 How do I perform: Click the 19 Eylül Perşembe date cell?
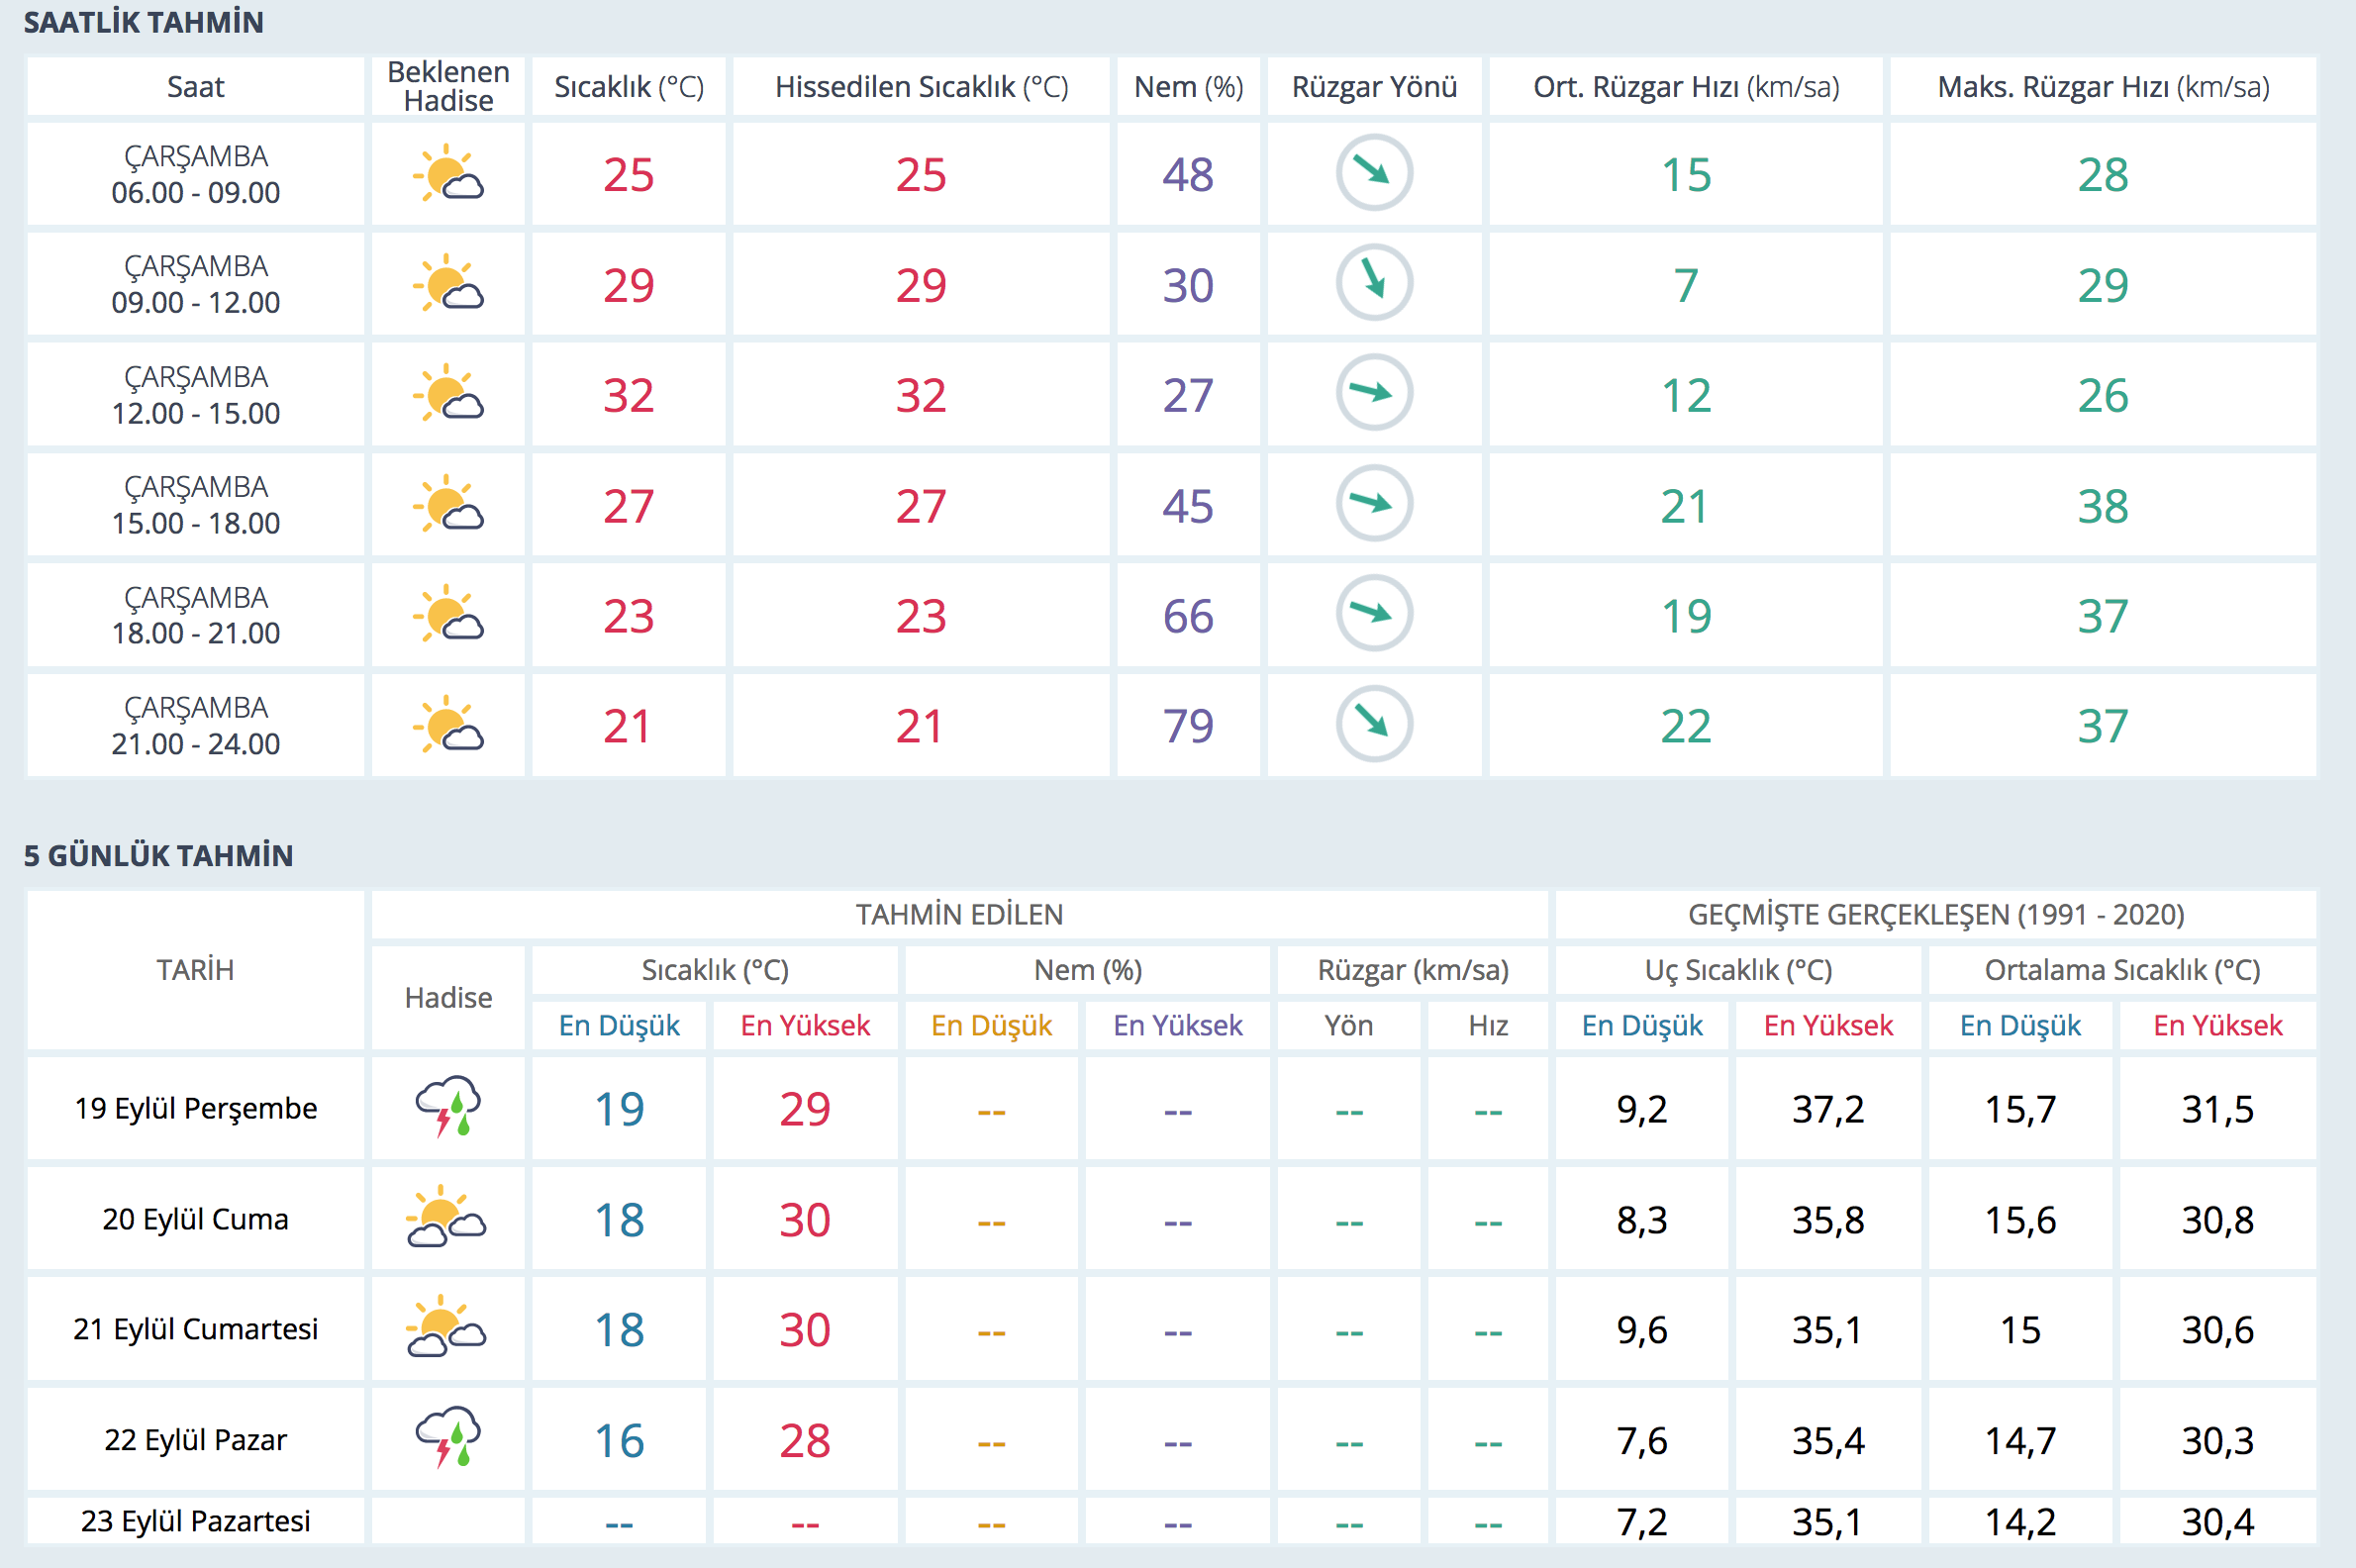tap(196, 1108)
